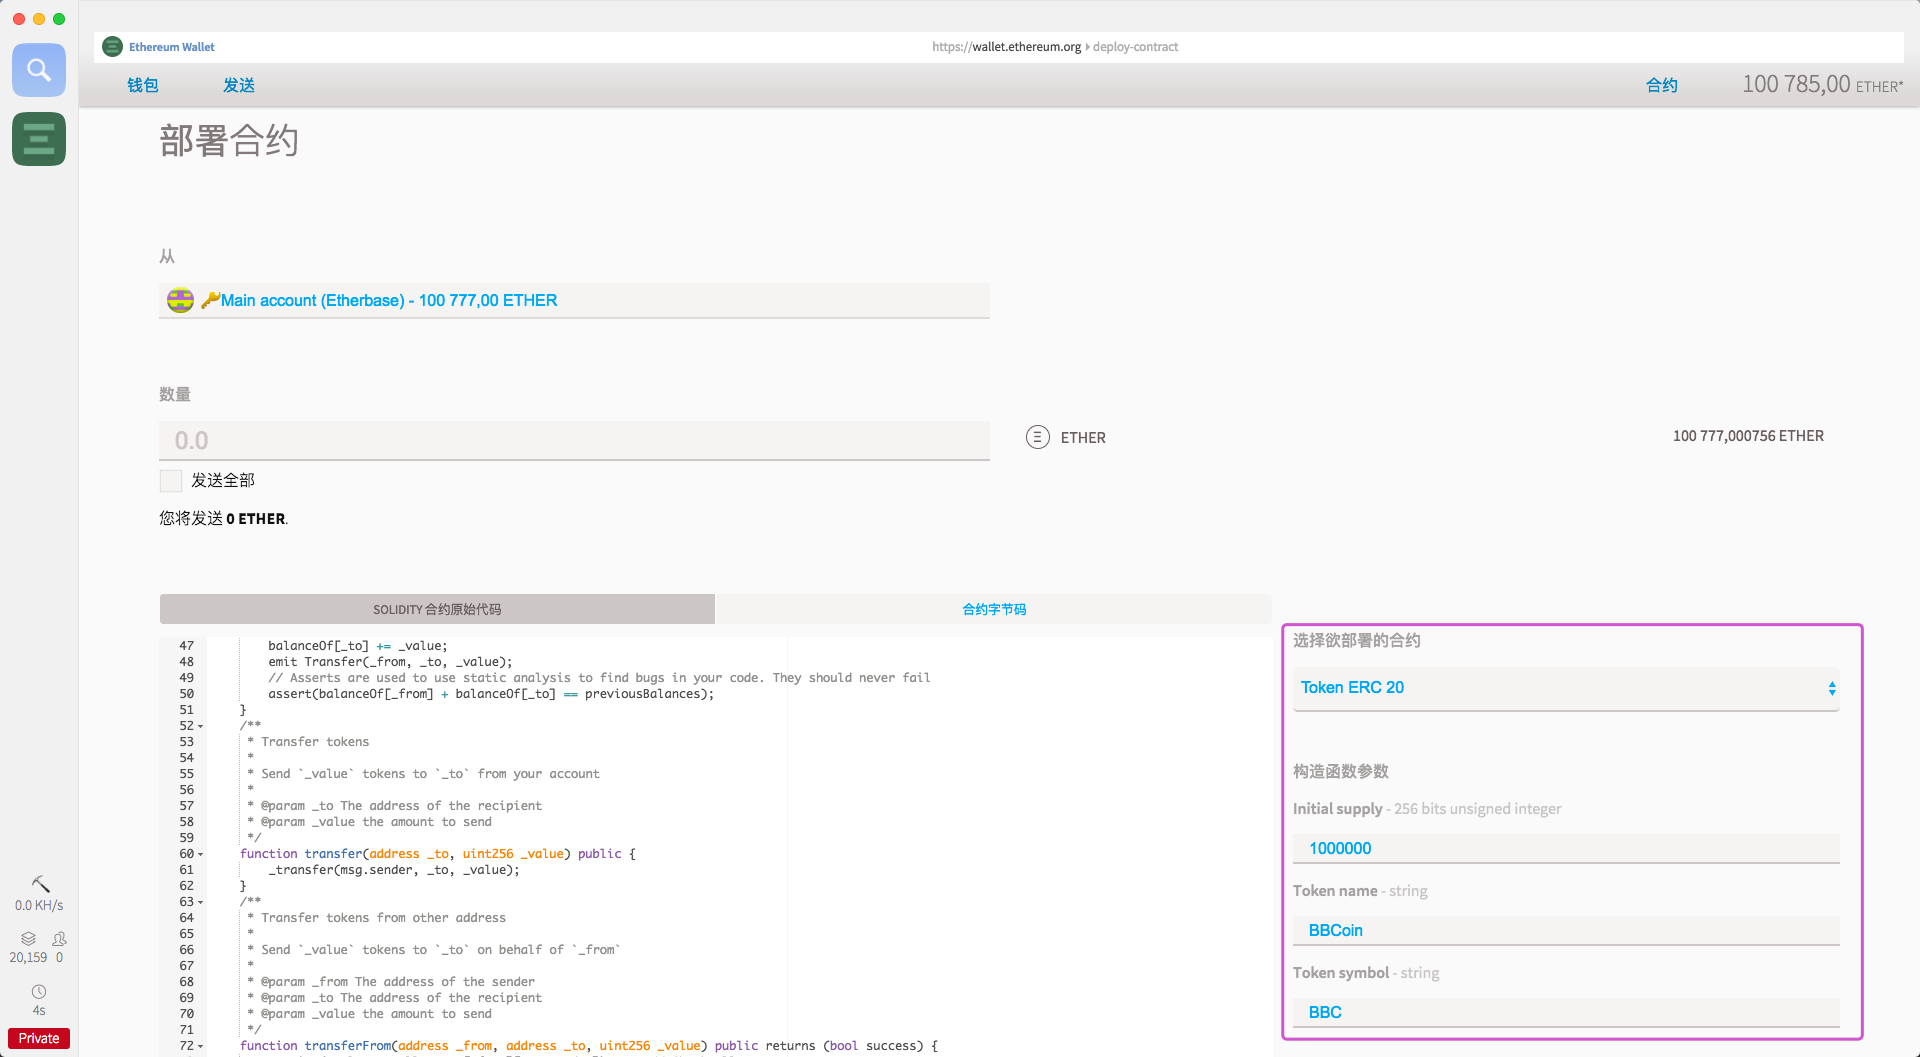Click the Main account identicon avatar
The image size is (1920, 1057).
click(180, 300)
